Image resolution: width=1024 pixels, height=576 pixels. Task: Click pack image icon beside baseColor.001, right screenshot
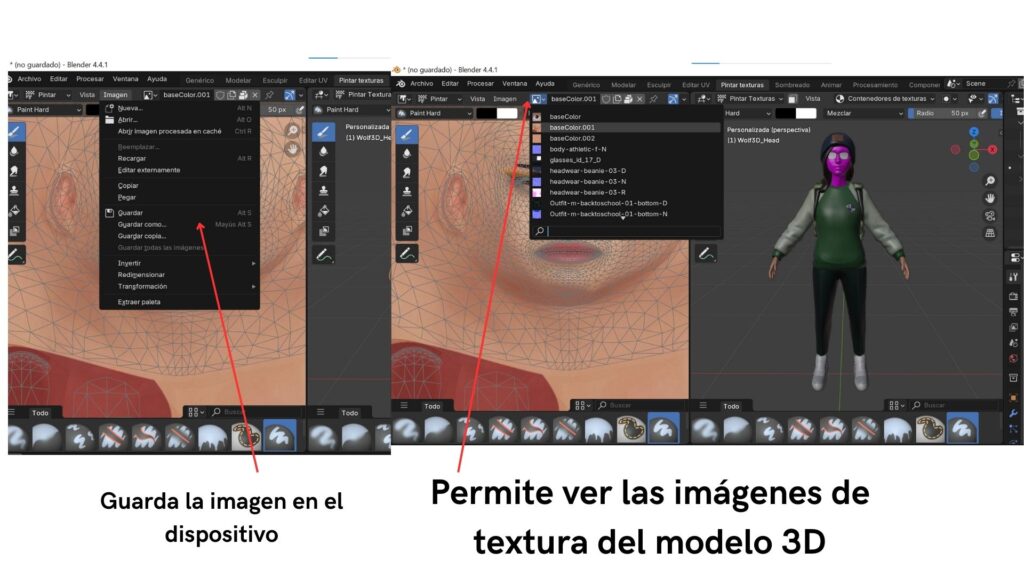click(x=628, y=99)
